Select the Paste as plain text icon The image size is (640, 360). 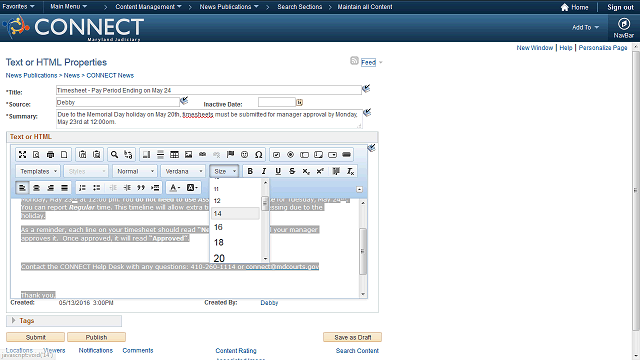82,155
